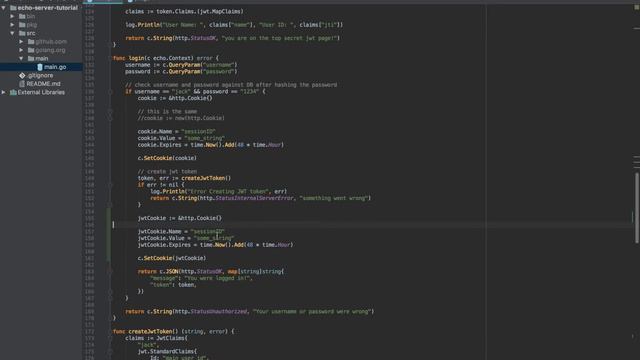The width and height of the screenshot is (640, 360).
Task: Select main.go in the project tree
Action: click(x=55, y=67)
